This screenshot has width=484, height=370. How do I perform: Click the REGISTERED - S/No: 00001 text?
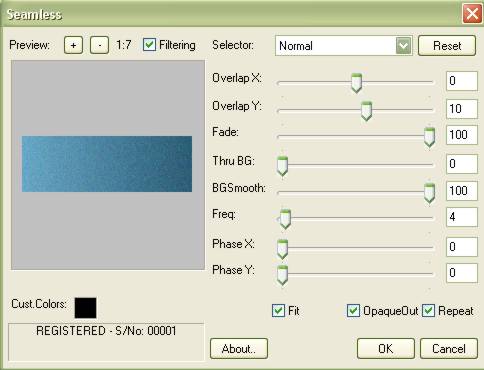(106, 331)
